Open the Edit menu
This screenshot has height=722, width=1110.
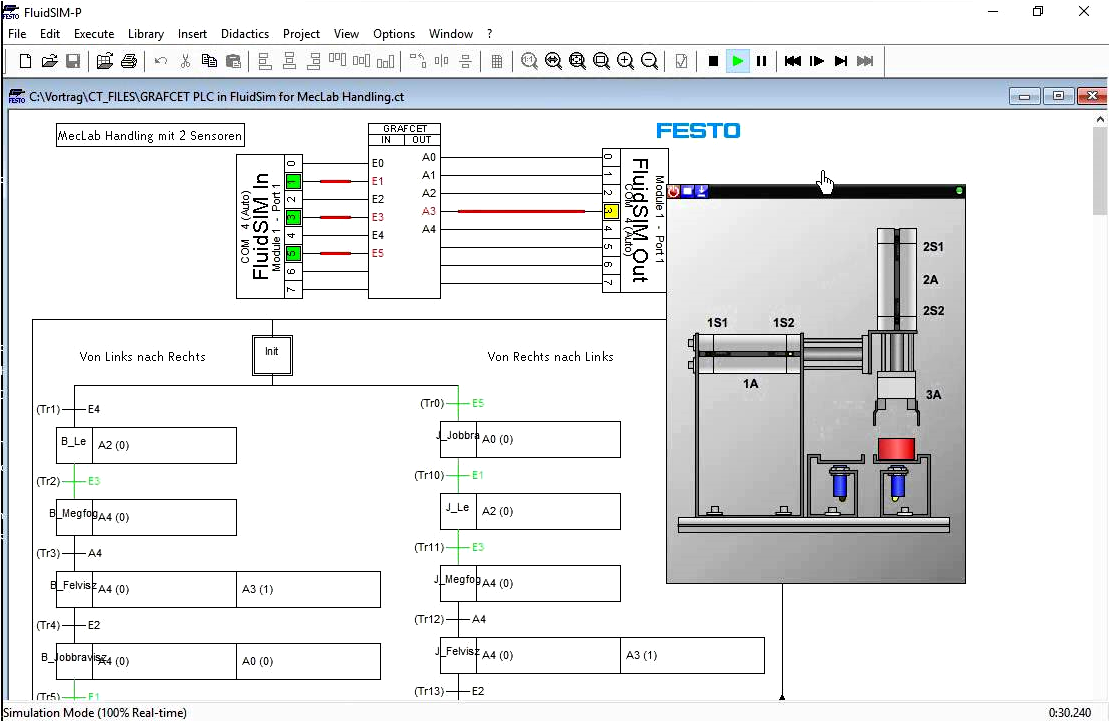point(50,34)
